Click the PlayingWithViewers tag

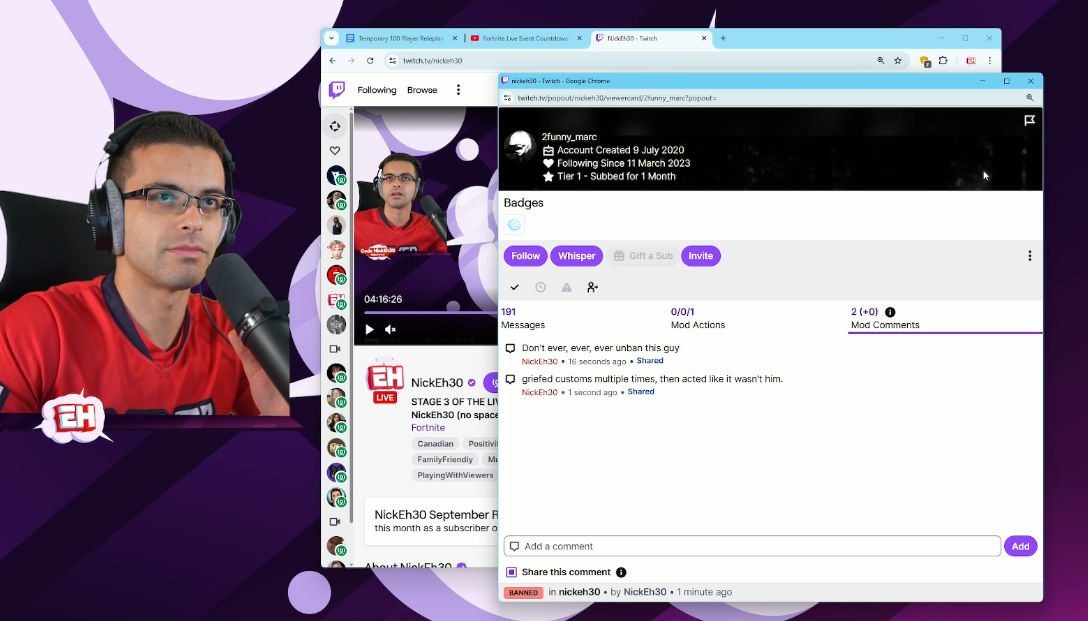click(x=455, y=475)
